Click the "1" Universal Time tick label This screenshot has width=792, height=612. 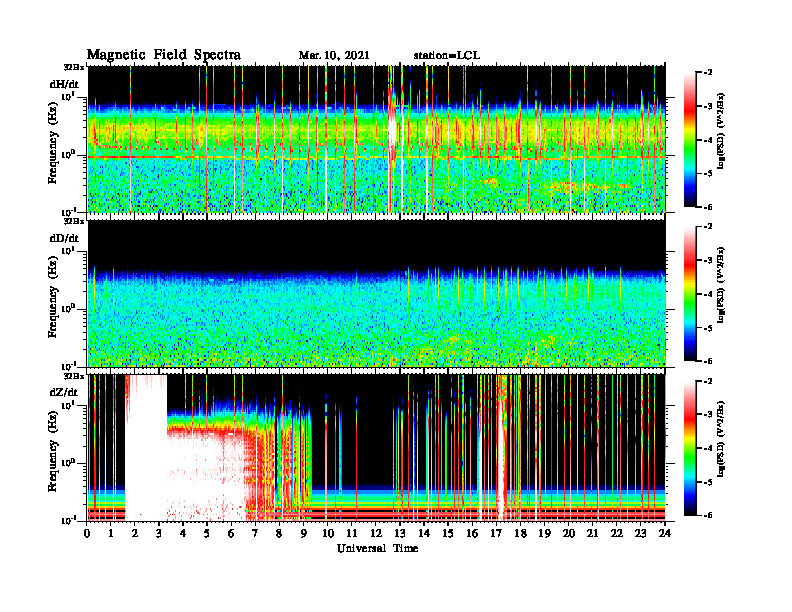click(x=111, y=533)
